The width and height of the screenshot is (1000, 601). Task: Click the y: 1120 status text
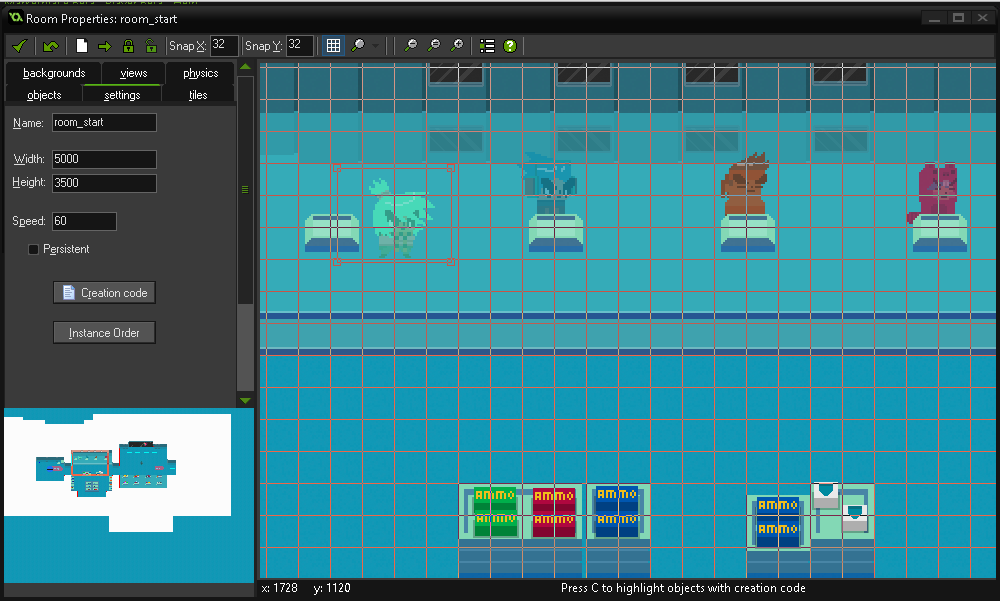click(x=332, y=588)
